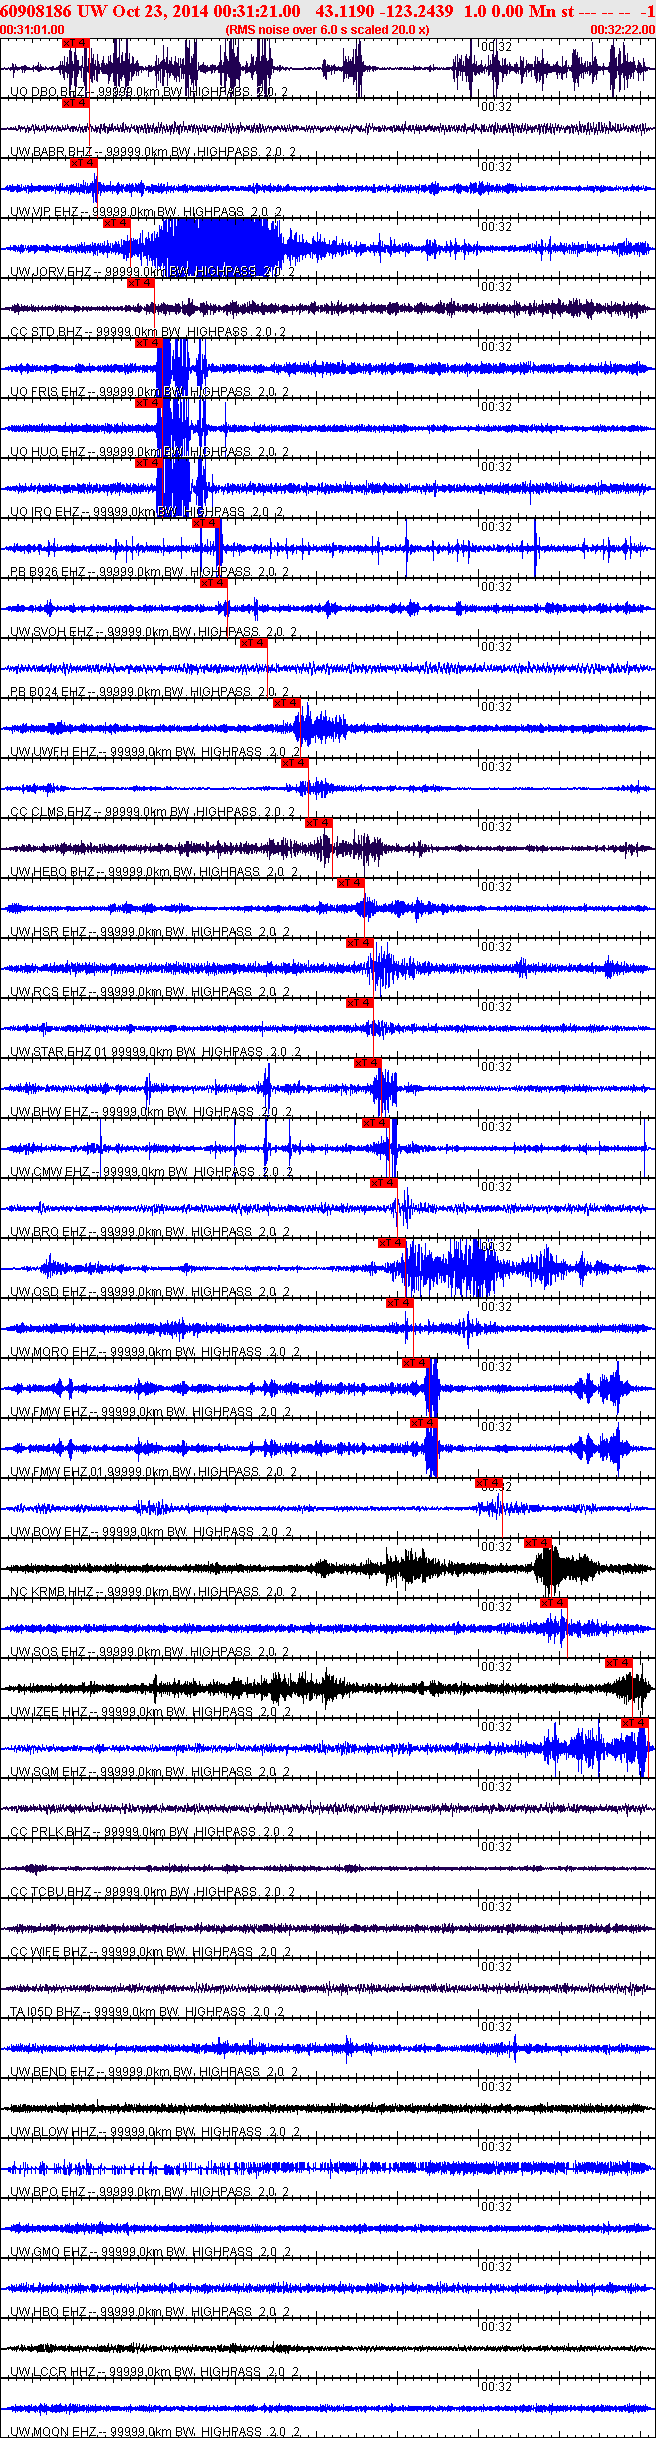Select the pick flag on UW BABR trace
Viewport: 656px width, 2438px height.
click(x=75, y=103)
